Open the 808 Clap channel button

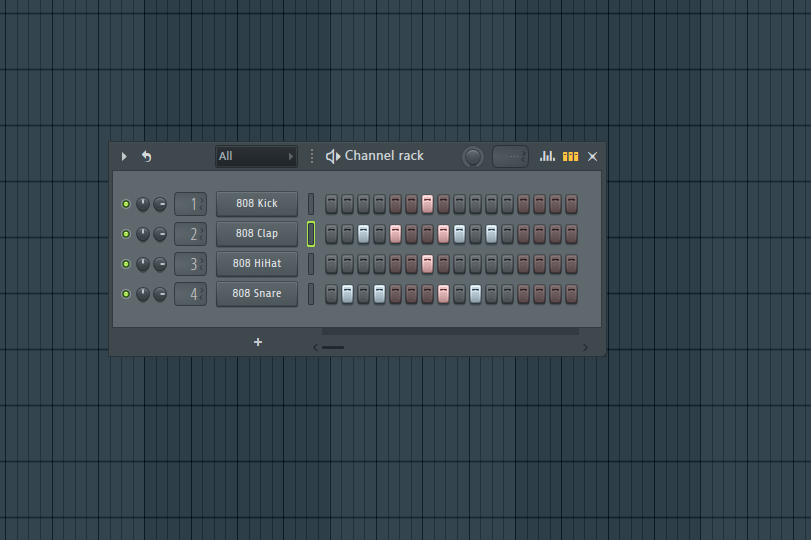coord(257,234)
